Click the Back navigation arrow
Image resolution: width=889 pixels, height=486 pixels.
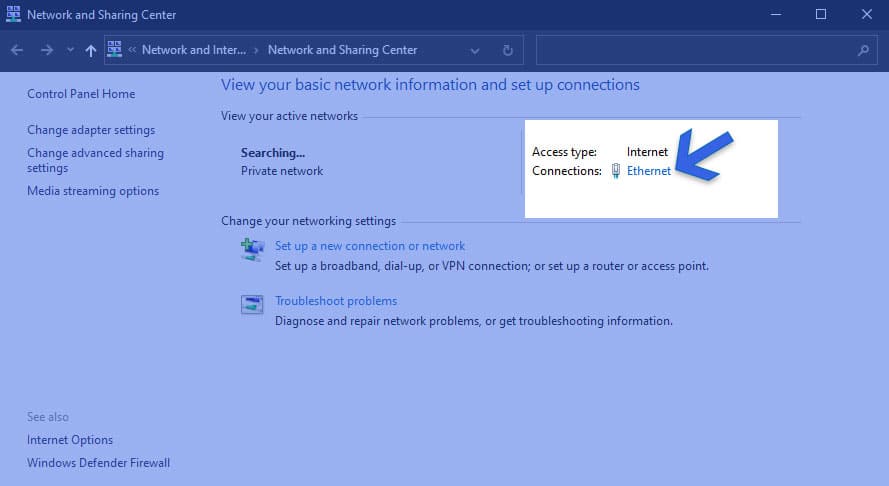tap(17, 50)
